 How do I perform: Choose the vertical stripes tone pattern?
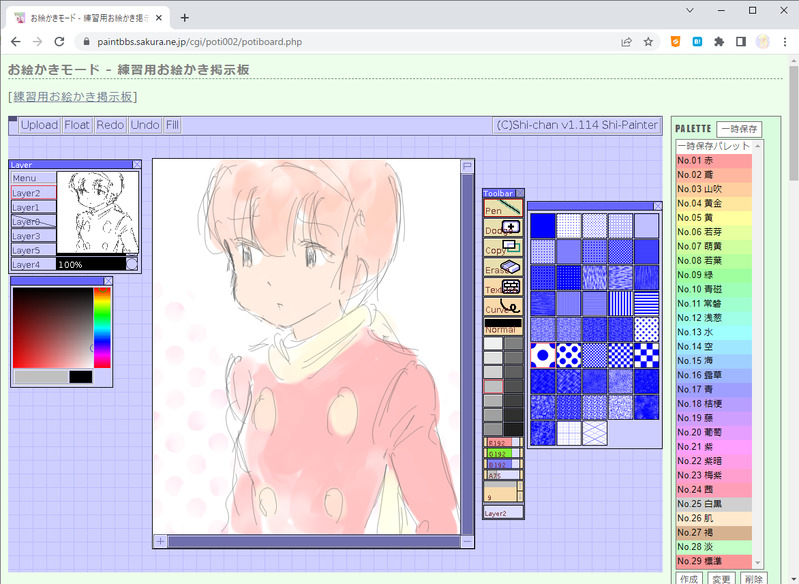[x=621, y=304]
